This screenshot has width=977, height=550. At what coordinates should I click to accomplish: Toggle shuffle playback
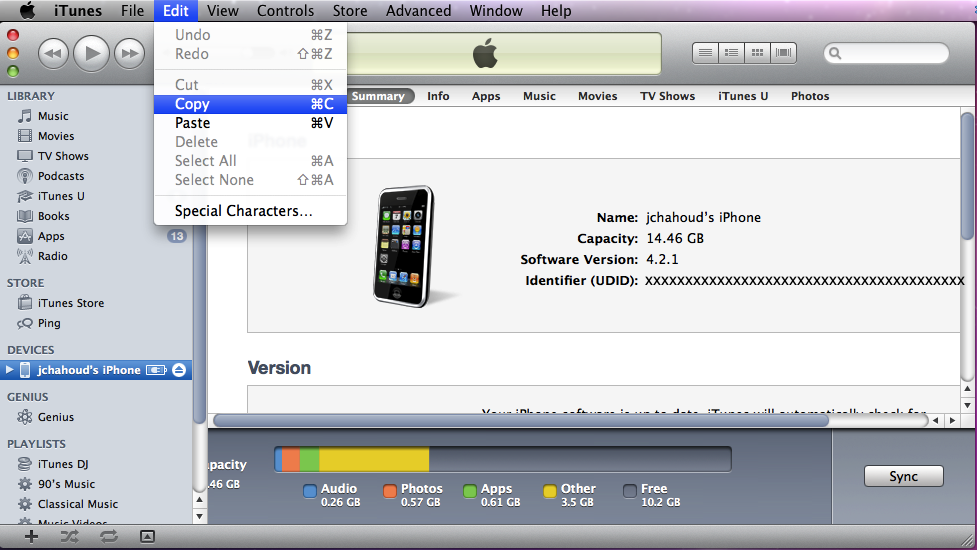(x=69, y=537)
